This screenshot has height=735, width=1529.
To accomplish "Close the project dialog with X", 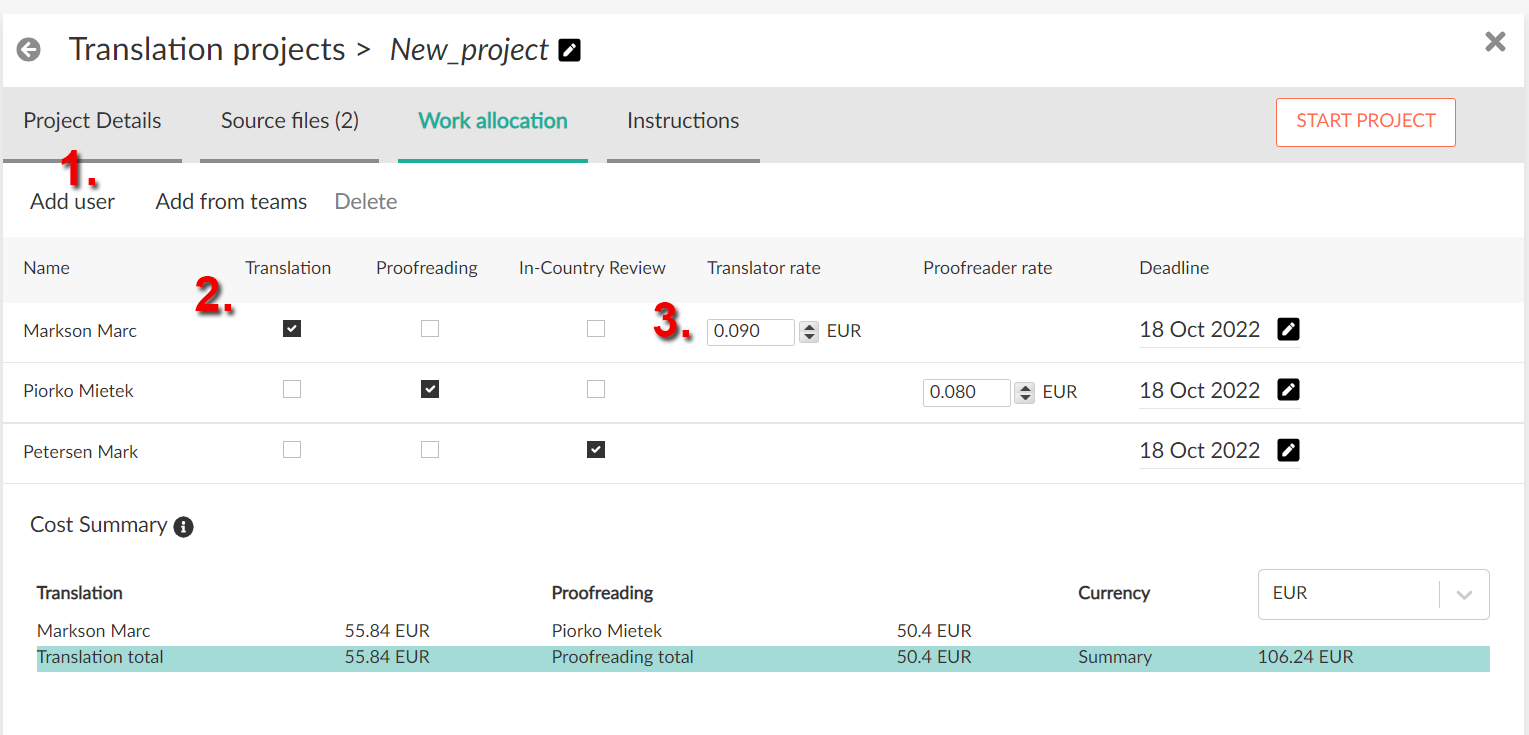I will pyautogui.click(x=1495, y=41).
